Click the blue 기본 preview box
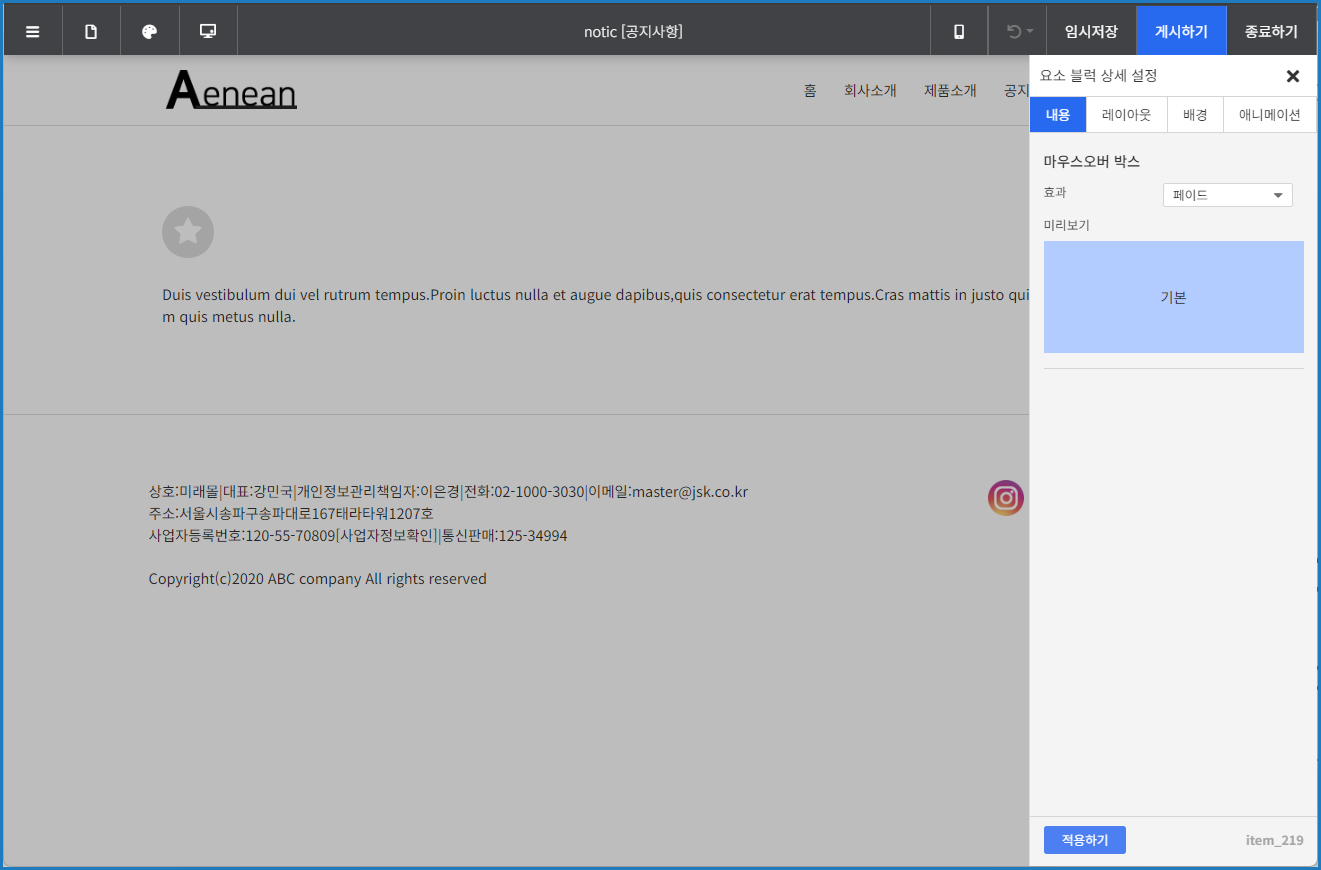Viewport: 1321px width, 870px height. click(x=1173, y=297)
